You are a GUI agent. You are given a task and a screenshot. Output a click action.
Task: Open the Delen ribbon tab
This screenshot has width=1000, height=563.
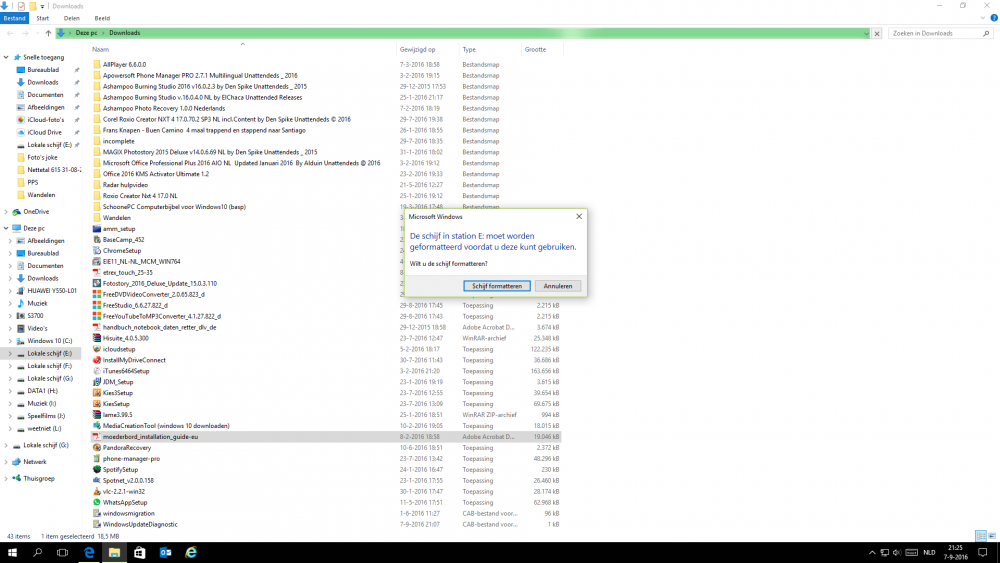(71, 18)
